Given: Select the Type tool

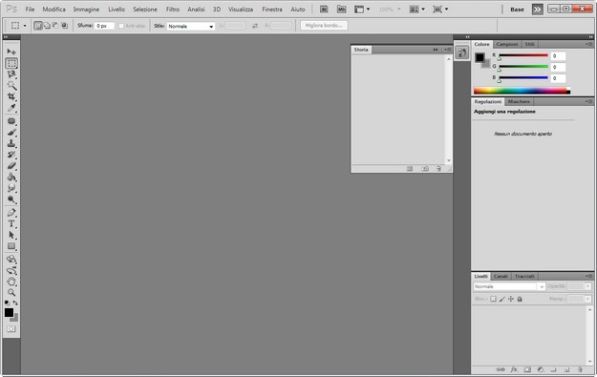Looking at the screenshot, I should click(11, 224).
